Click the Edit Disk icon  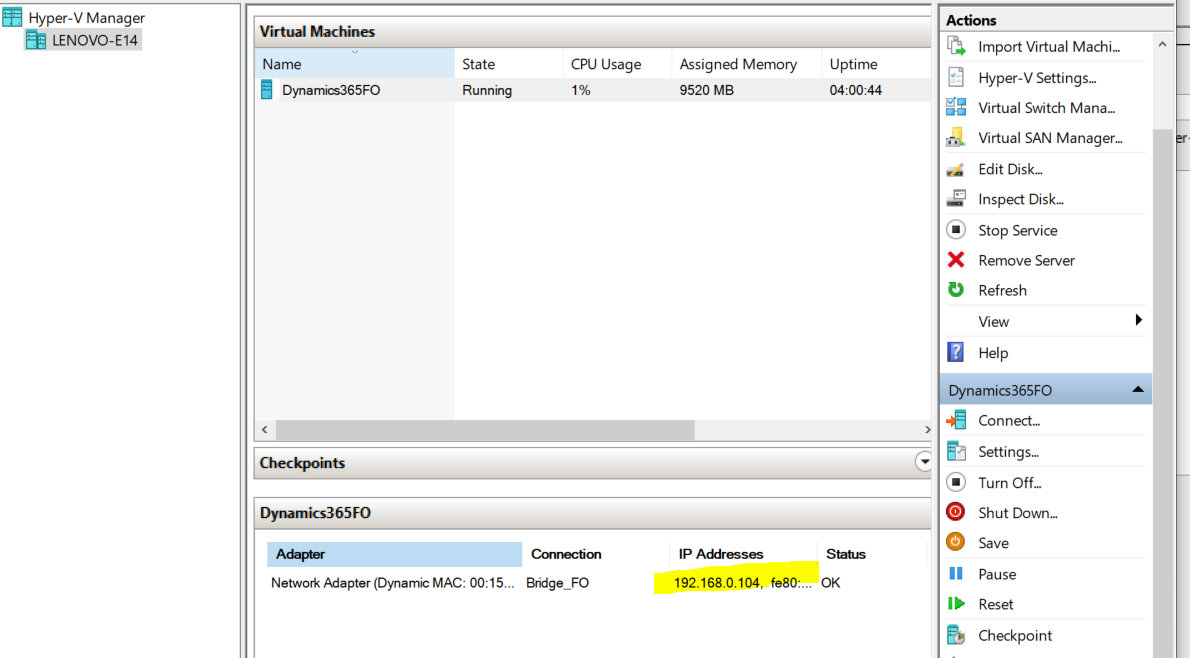[956, 168]
